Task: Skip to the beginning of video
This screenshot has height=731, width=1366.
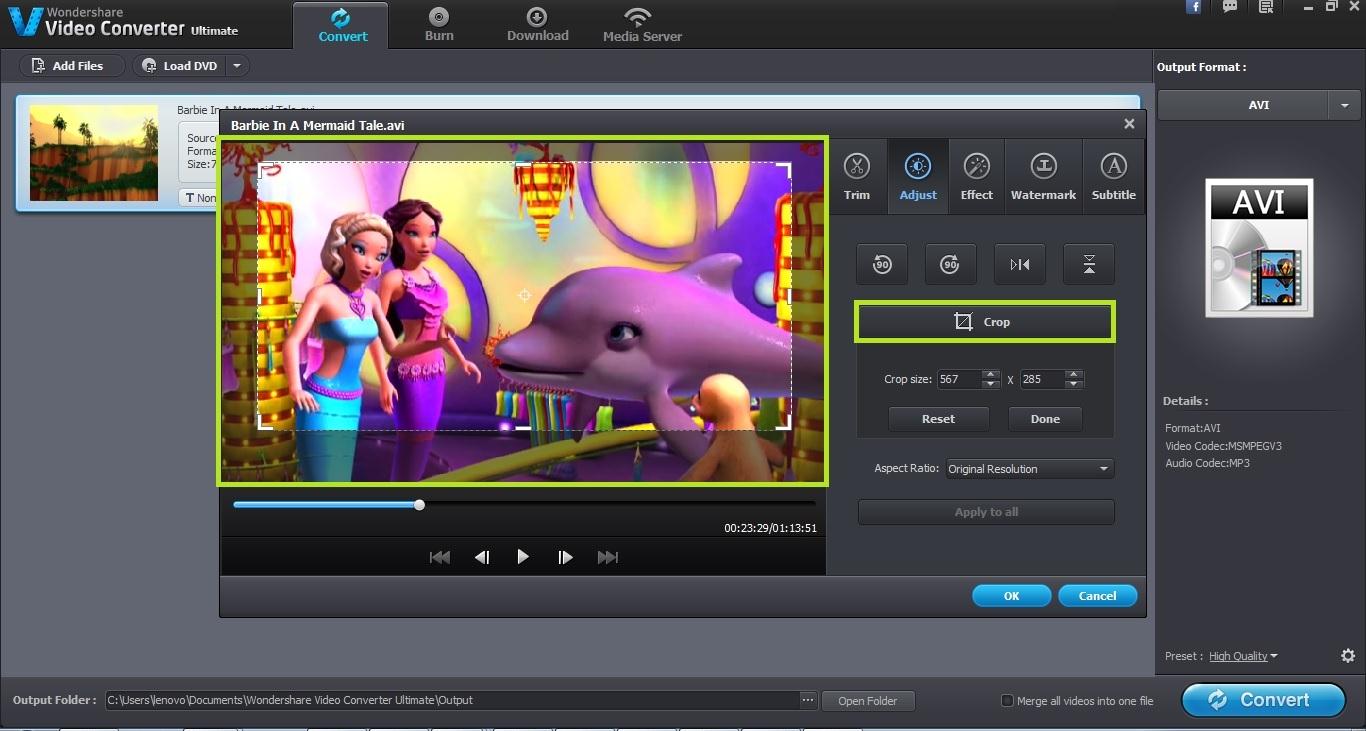Action: [x=440, y=557]
